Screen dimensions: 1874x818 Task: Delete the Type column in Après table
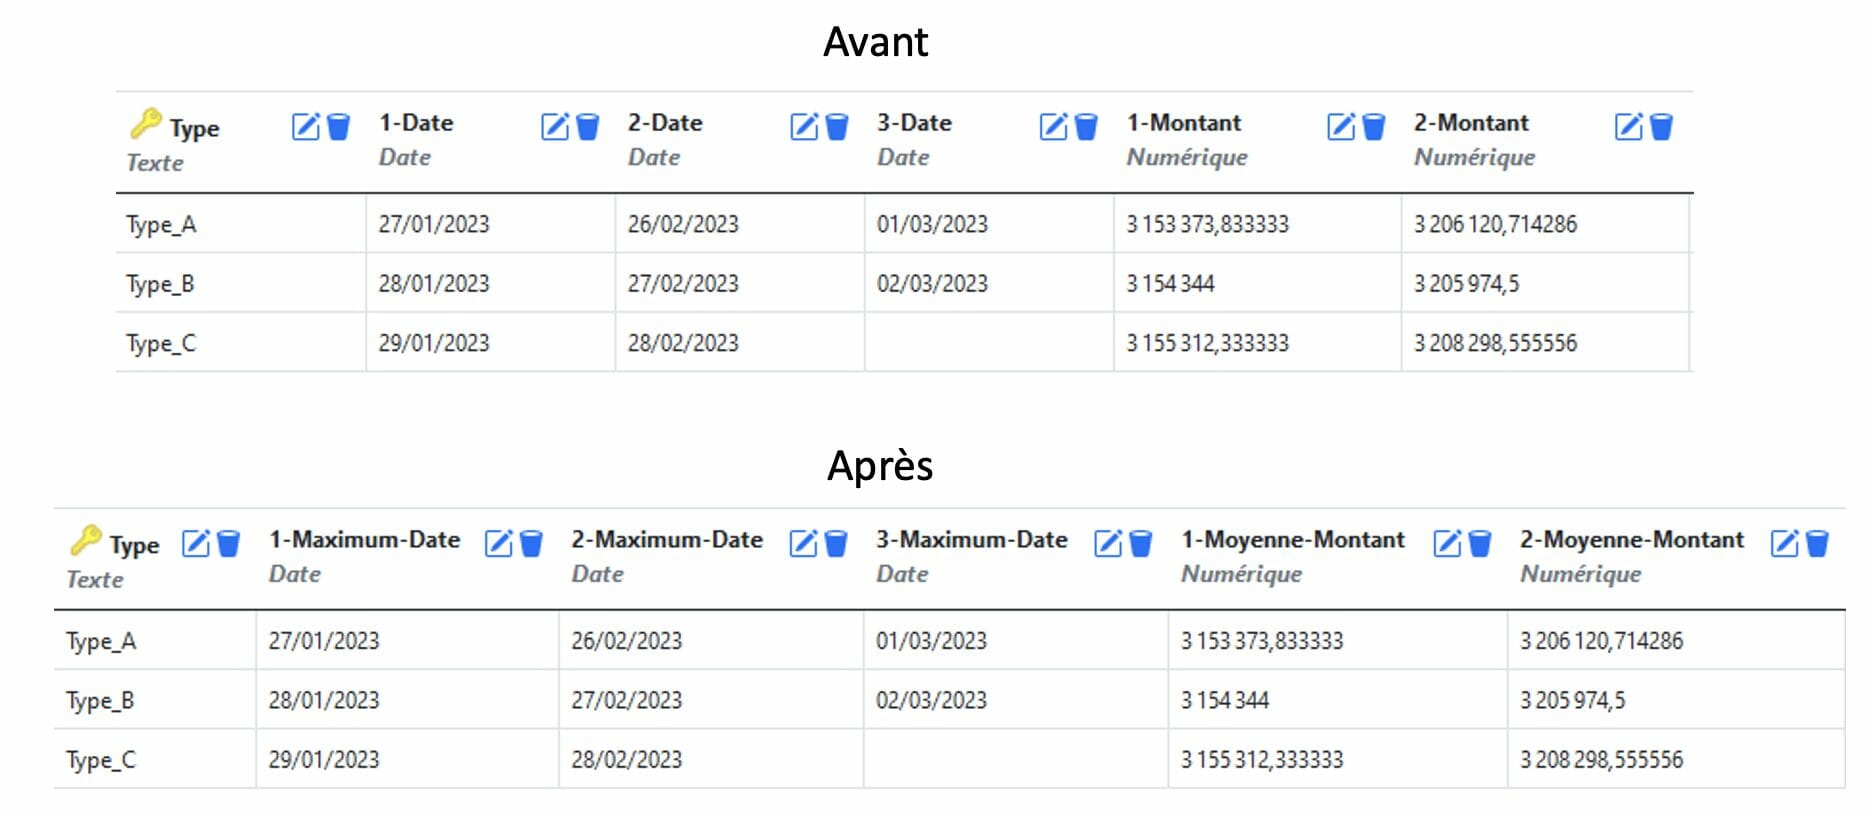click(x=229, y=544)
